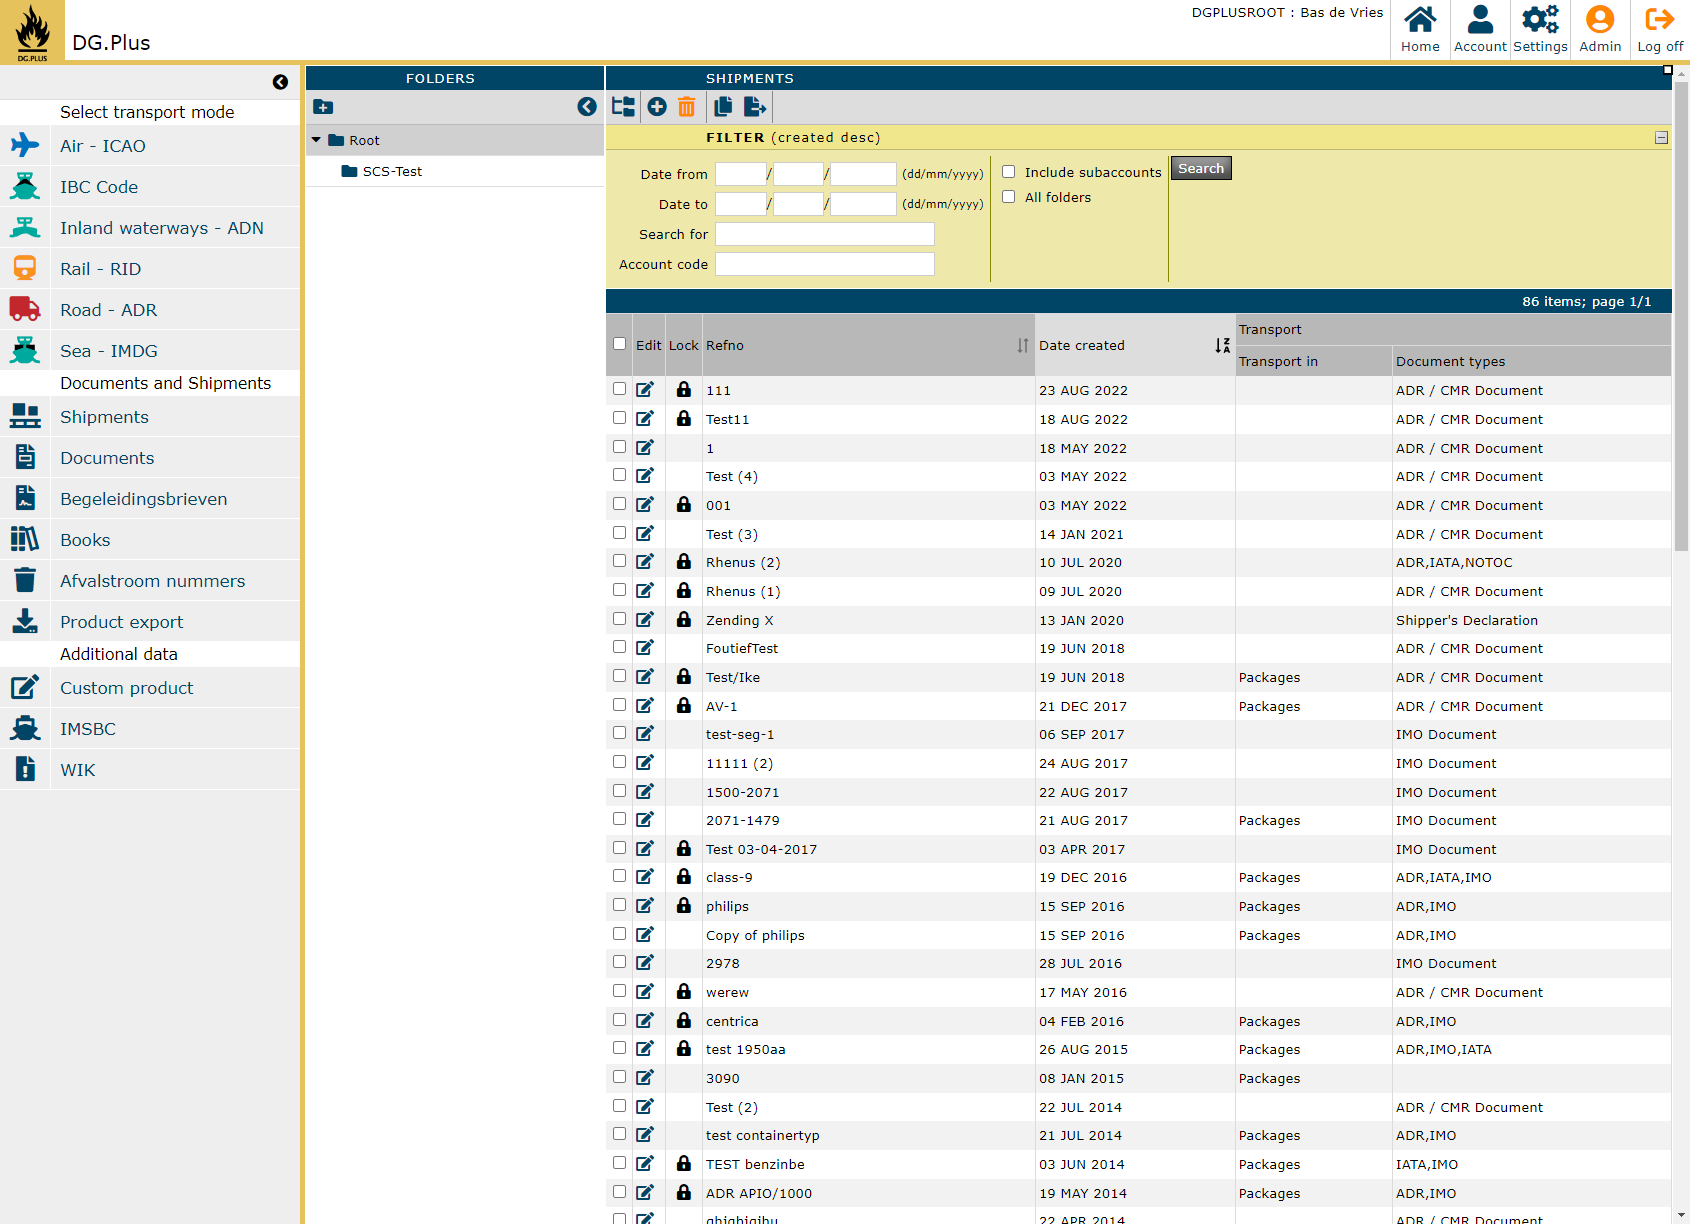The image size is (1690, 1224).
Task: Tick checkbox for shipment 111
Action: coord(620,389)
